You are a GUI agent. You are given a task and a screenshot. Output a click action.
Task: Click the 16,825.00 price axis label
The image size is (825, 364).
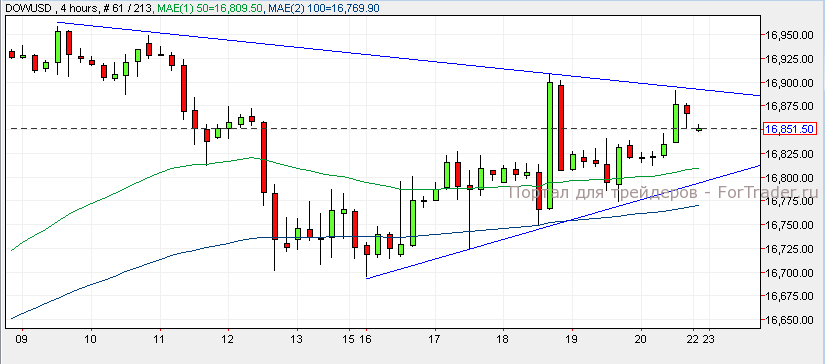click(x=789, y=154)
